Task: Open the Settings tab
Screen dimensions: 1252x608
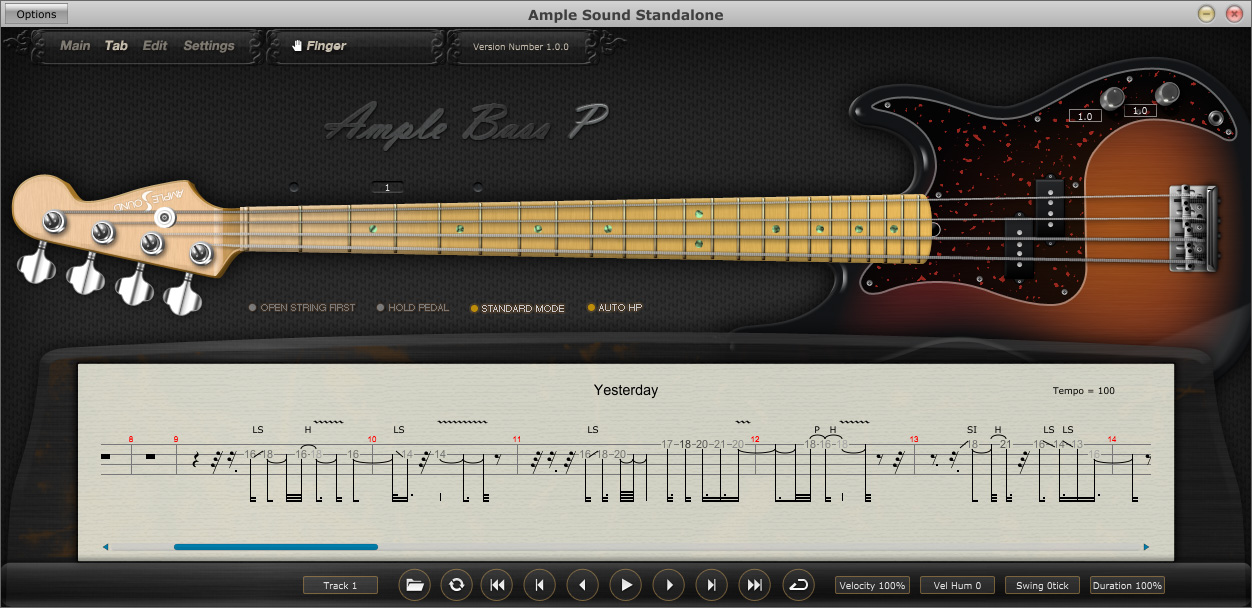Action: pos(209,46)
